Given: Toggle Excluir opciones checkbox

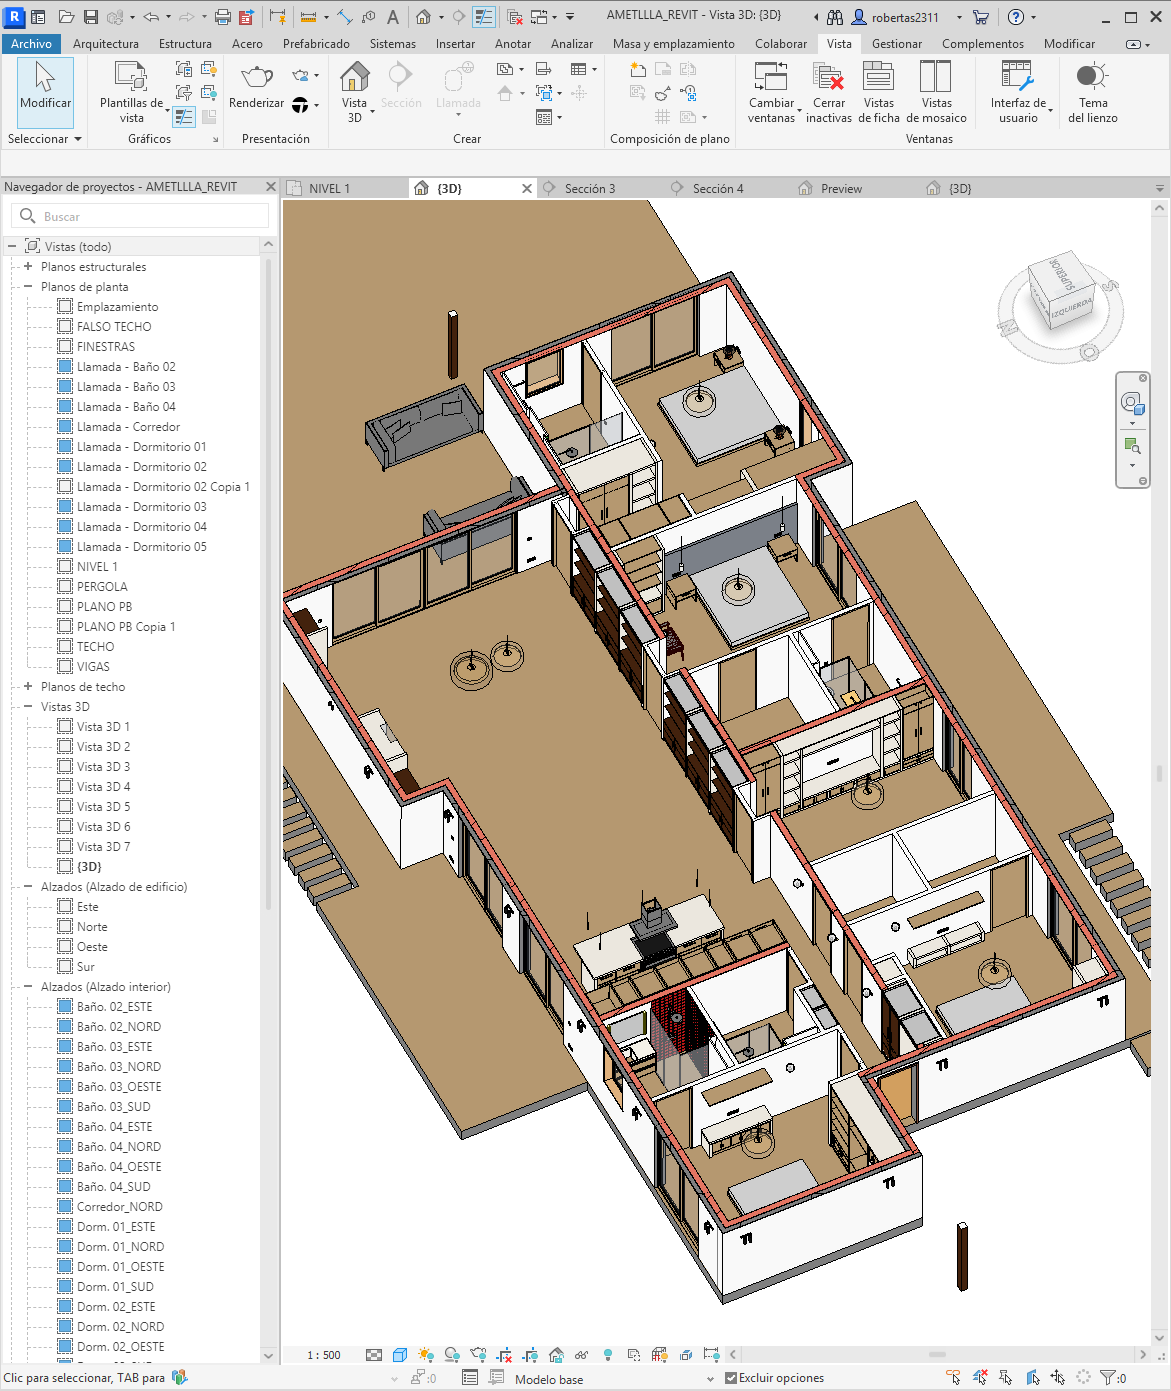Looking at the screenshot, I should (x=731, y=1378).
